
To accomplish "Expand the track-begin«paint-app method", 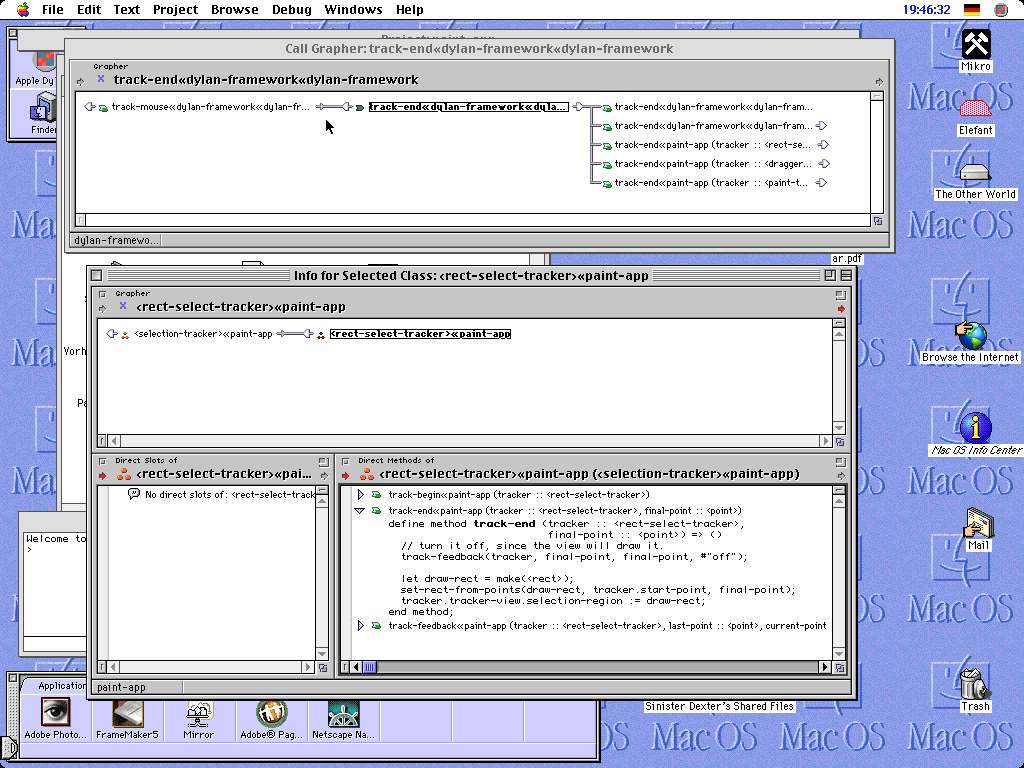I will 361,494.
